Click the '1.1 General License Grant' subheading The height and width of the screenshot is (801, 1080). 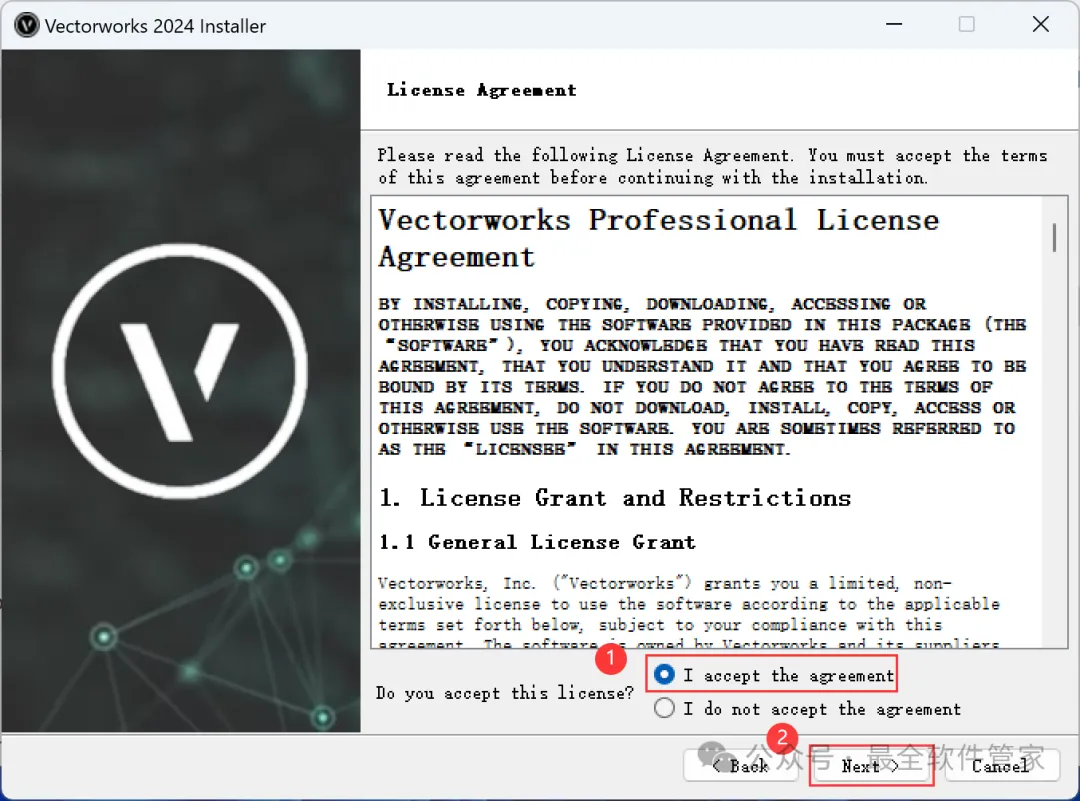click(x=537, y=542)
